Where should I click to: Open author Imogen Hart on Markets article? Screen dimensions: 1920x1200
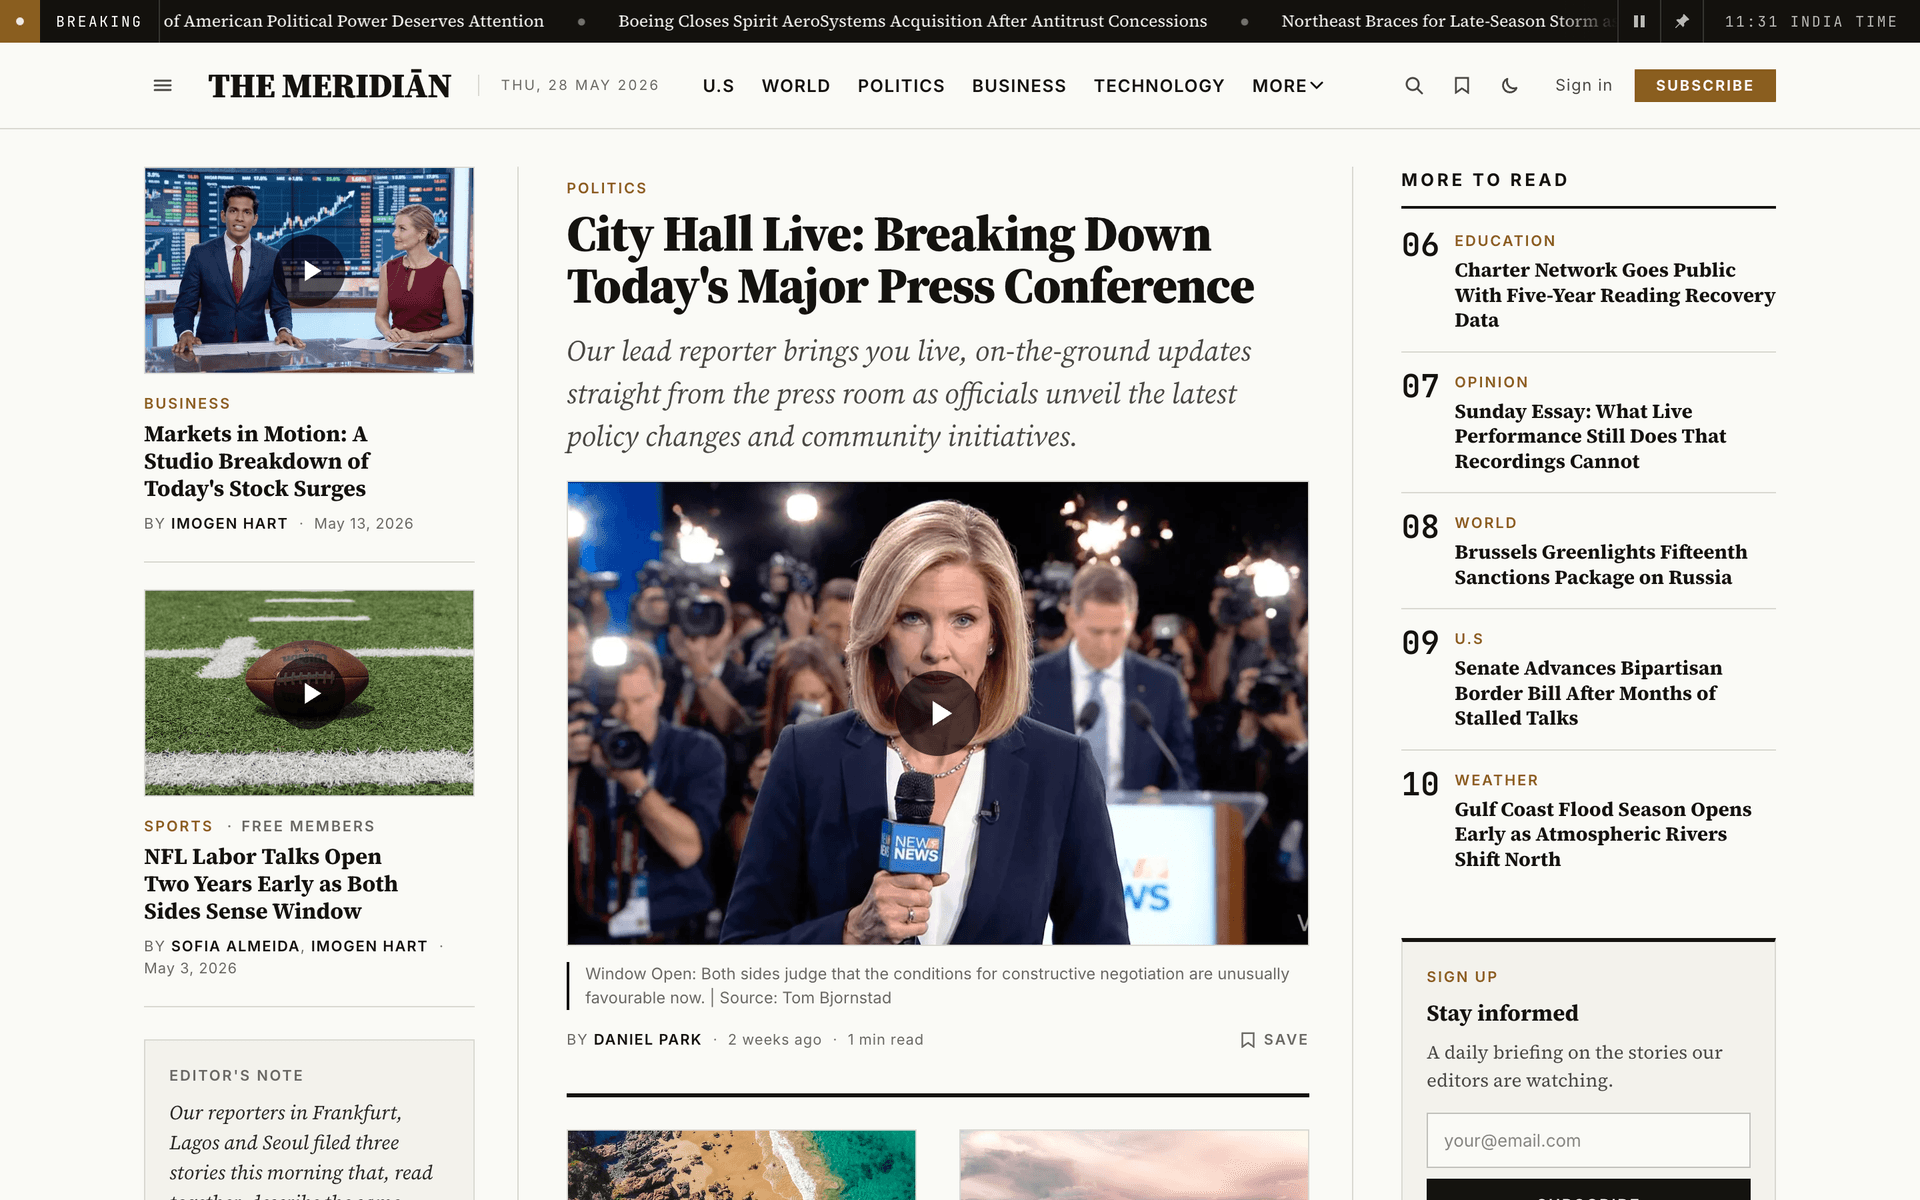[229, 523]
